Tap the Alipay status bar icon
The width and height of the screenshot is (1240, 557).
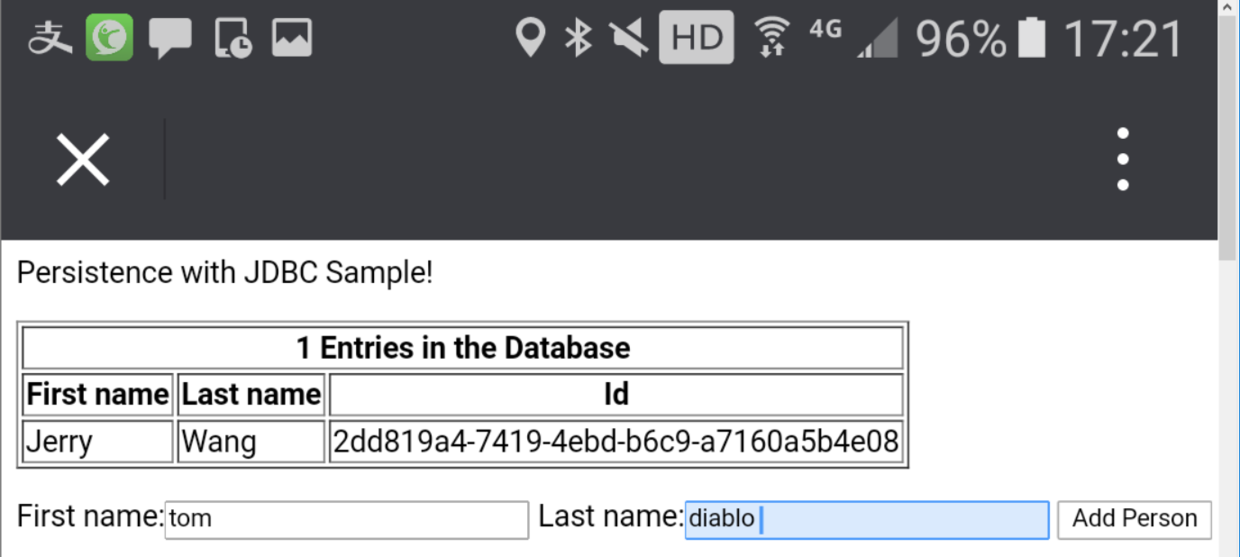[49, 39]
